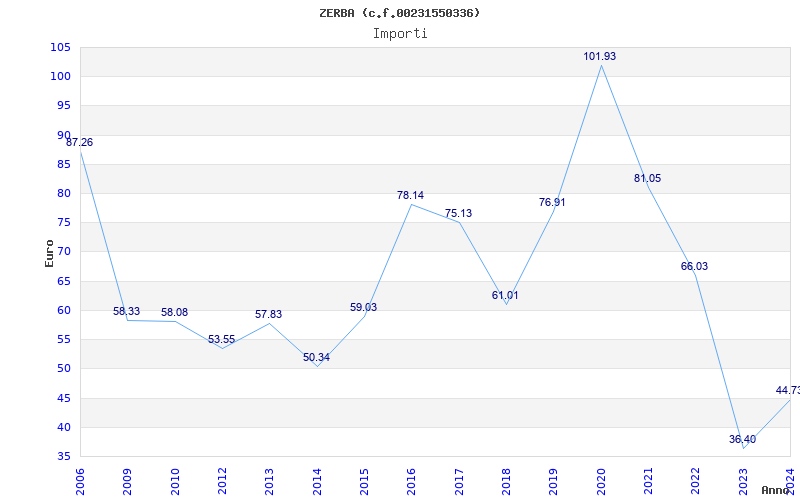This screenshot has height=500, width=800.
Task: Select the 101.93 peak value label
Action: (599, 56)
